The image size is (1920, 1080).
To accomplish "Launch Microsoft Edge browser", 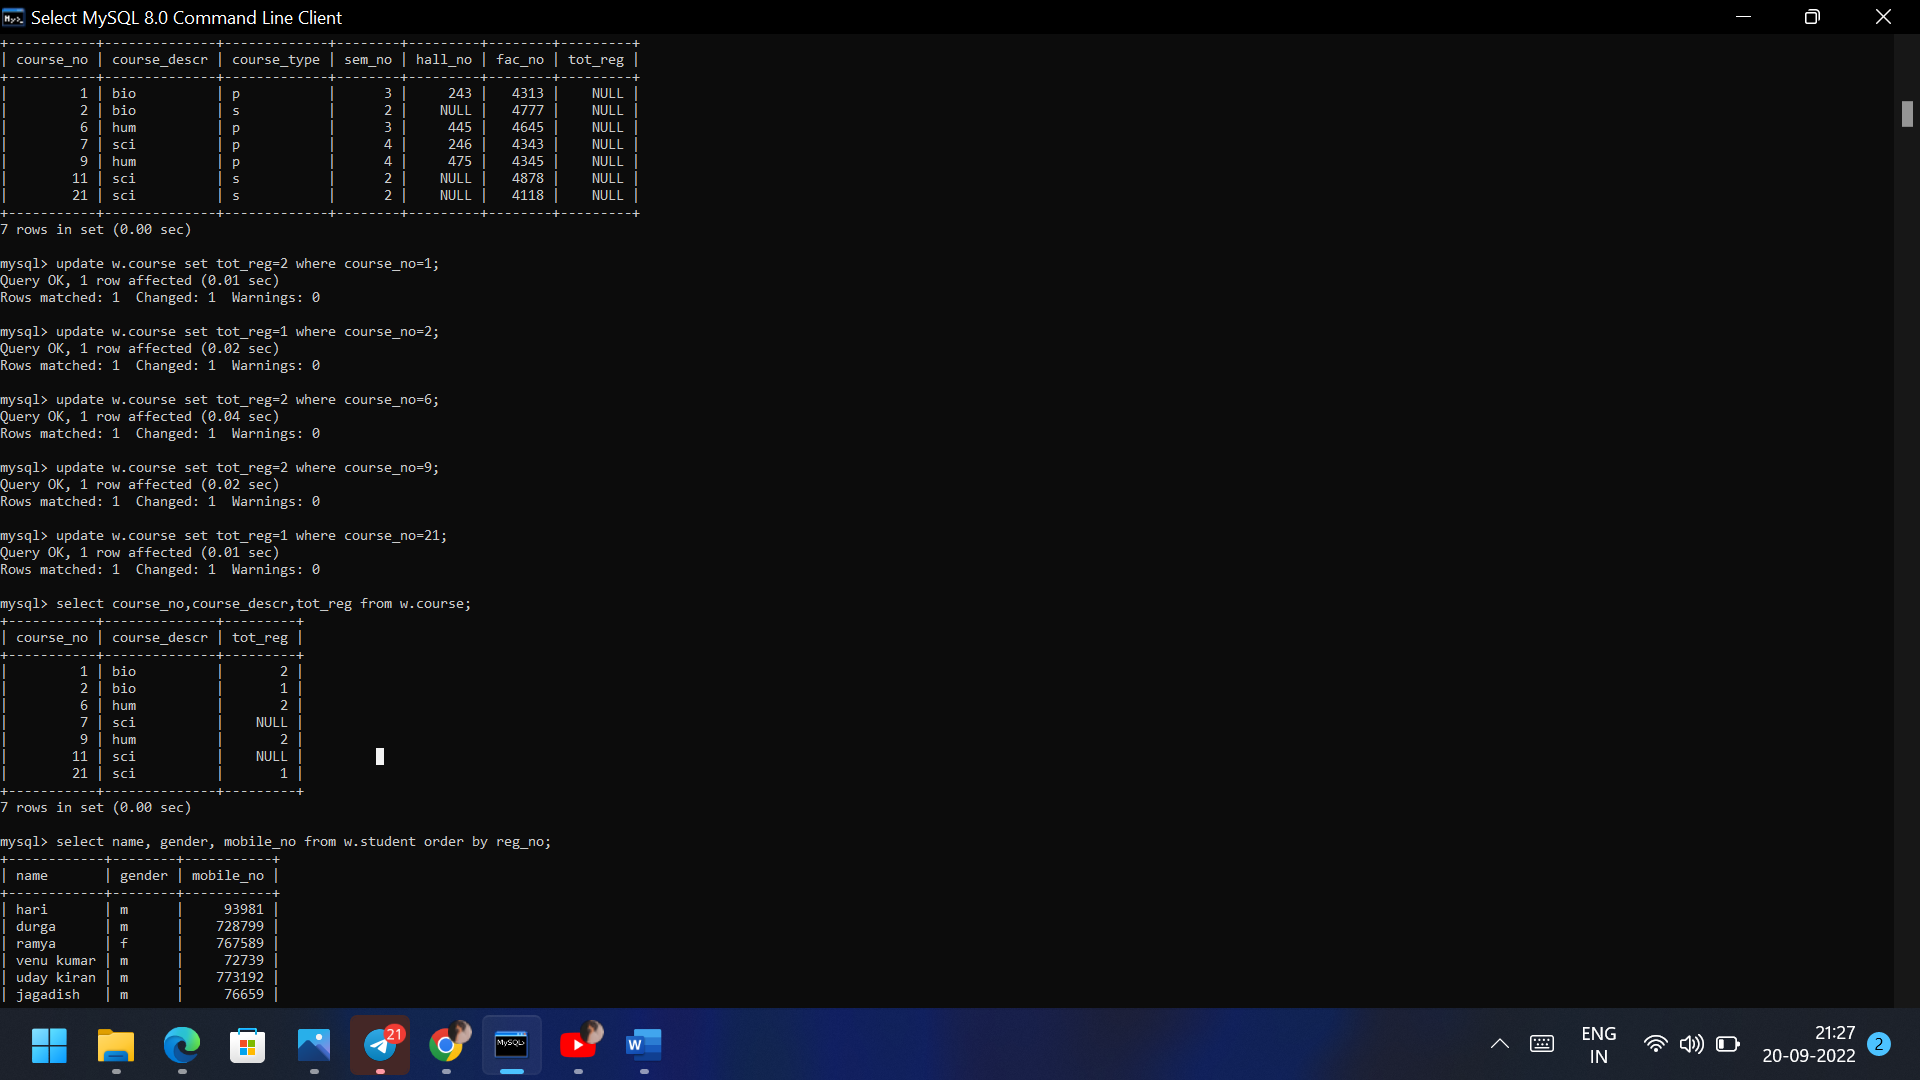I will point(181,1047).
